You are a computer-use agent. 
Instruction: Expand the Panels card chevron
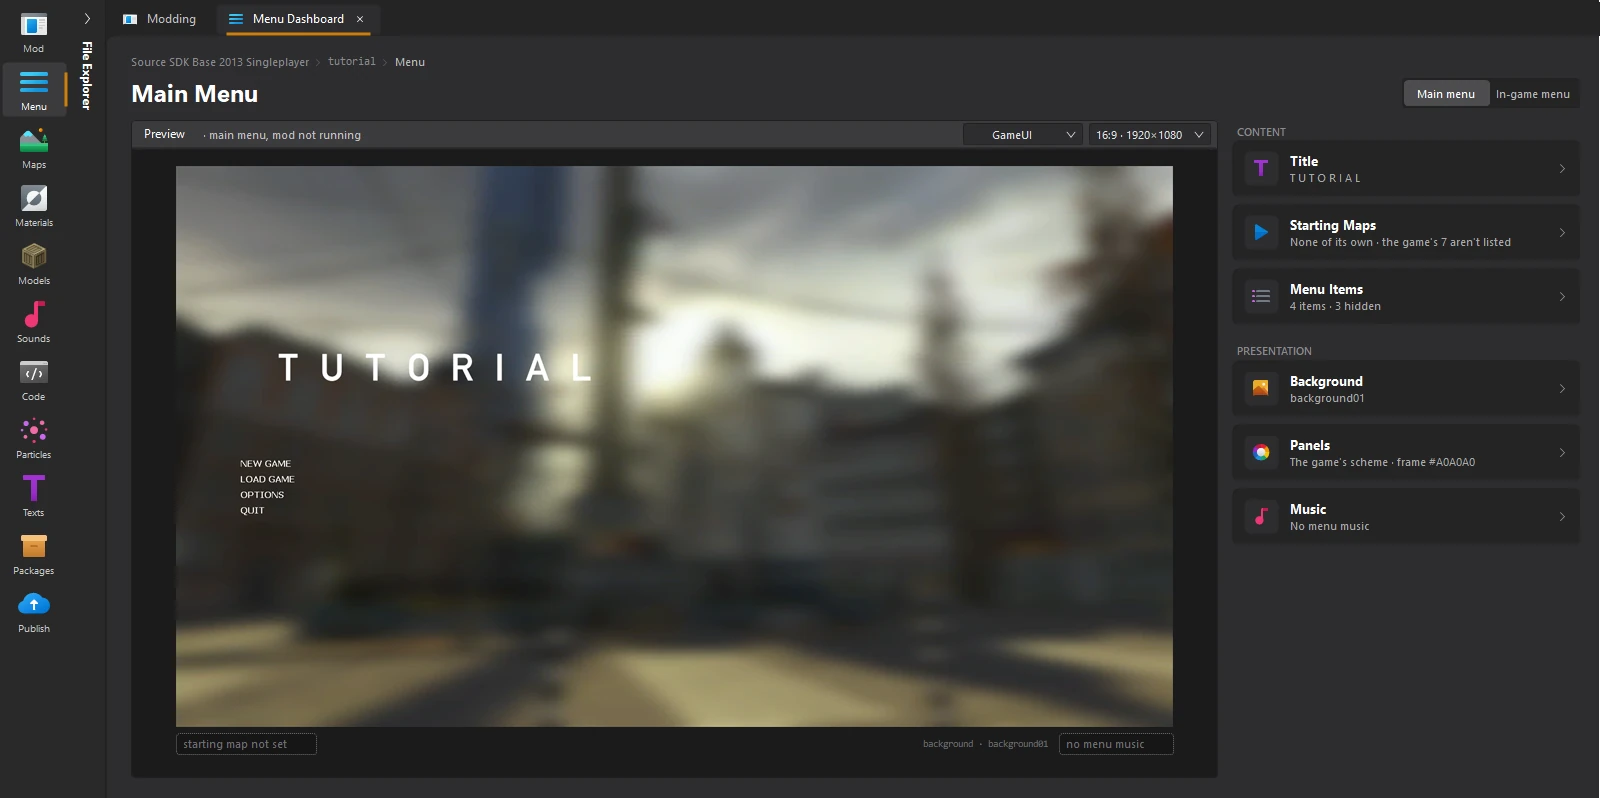pos(1562,453)
